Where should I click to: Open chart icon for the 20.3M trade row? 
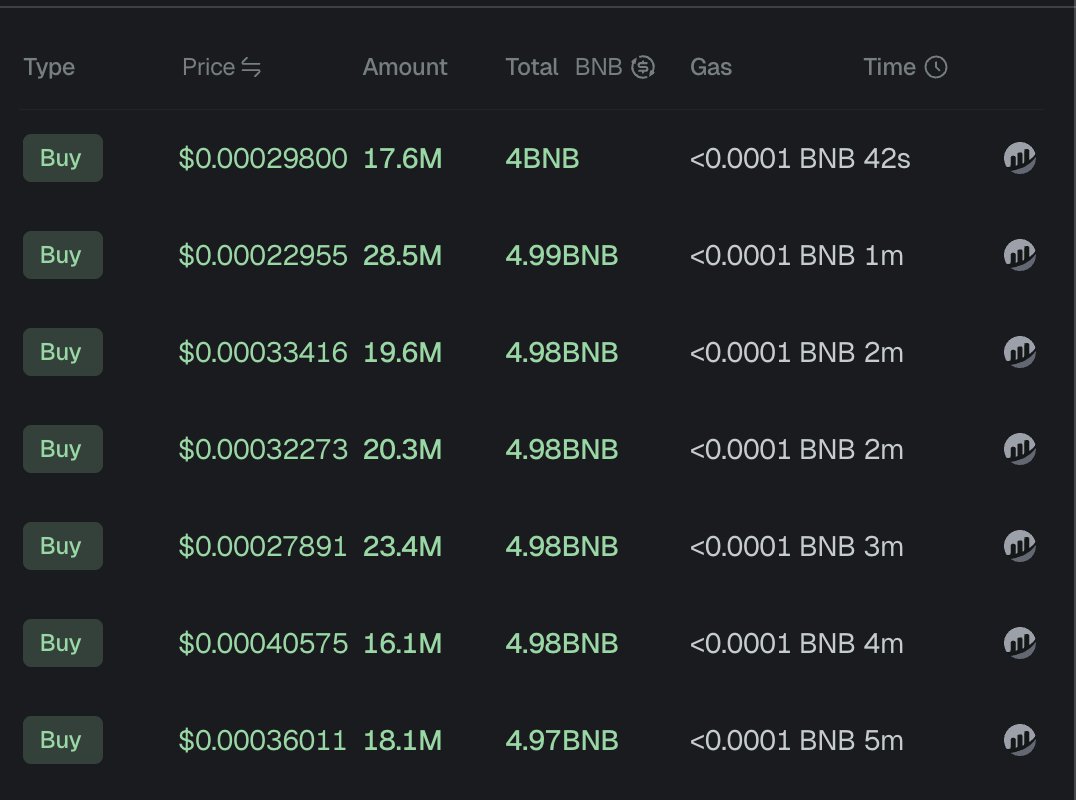coord(1020,449)
